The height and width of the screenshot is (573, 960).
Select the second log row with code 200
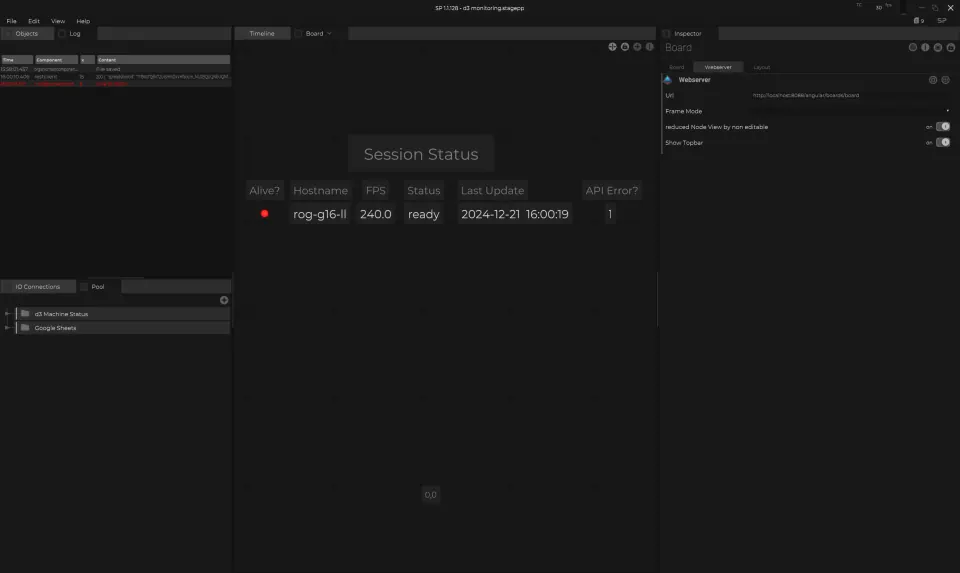pyautogui.click(x=115, y=77)
